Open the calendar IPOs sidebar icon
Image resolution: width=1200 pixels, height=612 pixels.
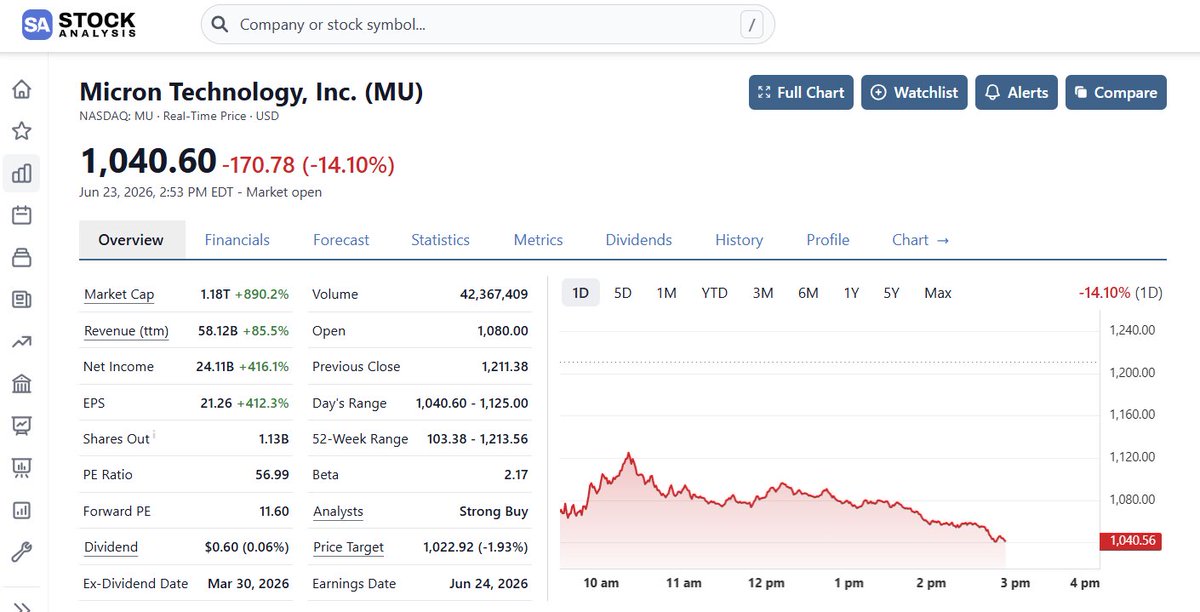pos(21,215)
